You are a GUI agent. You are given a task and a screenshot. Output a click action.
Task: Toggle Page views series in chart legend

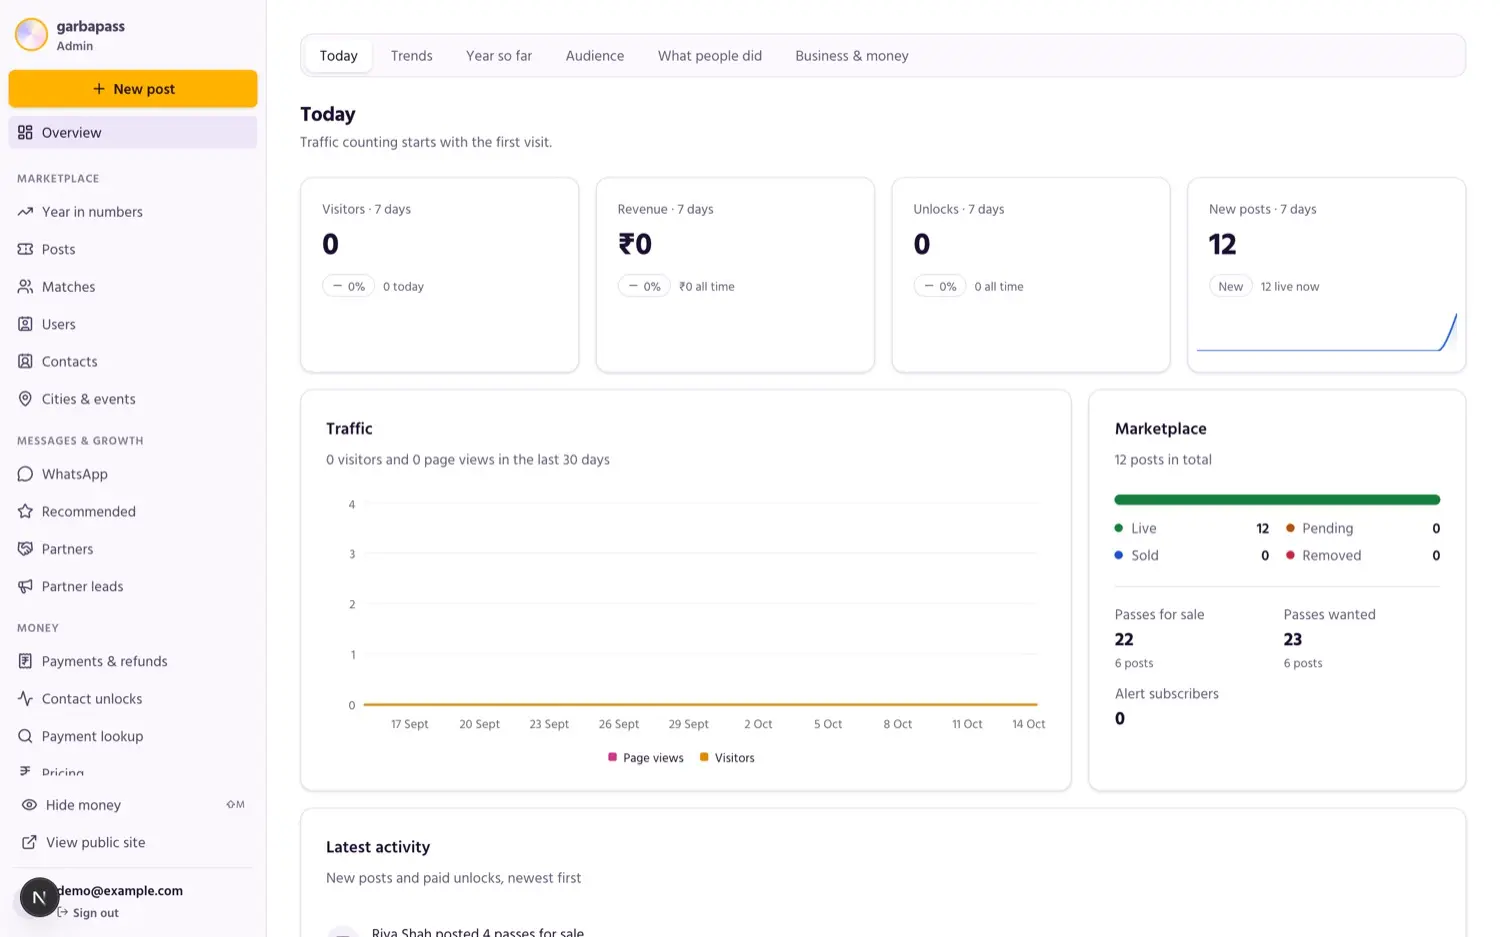point(646,758)
